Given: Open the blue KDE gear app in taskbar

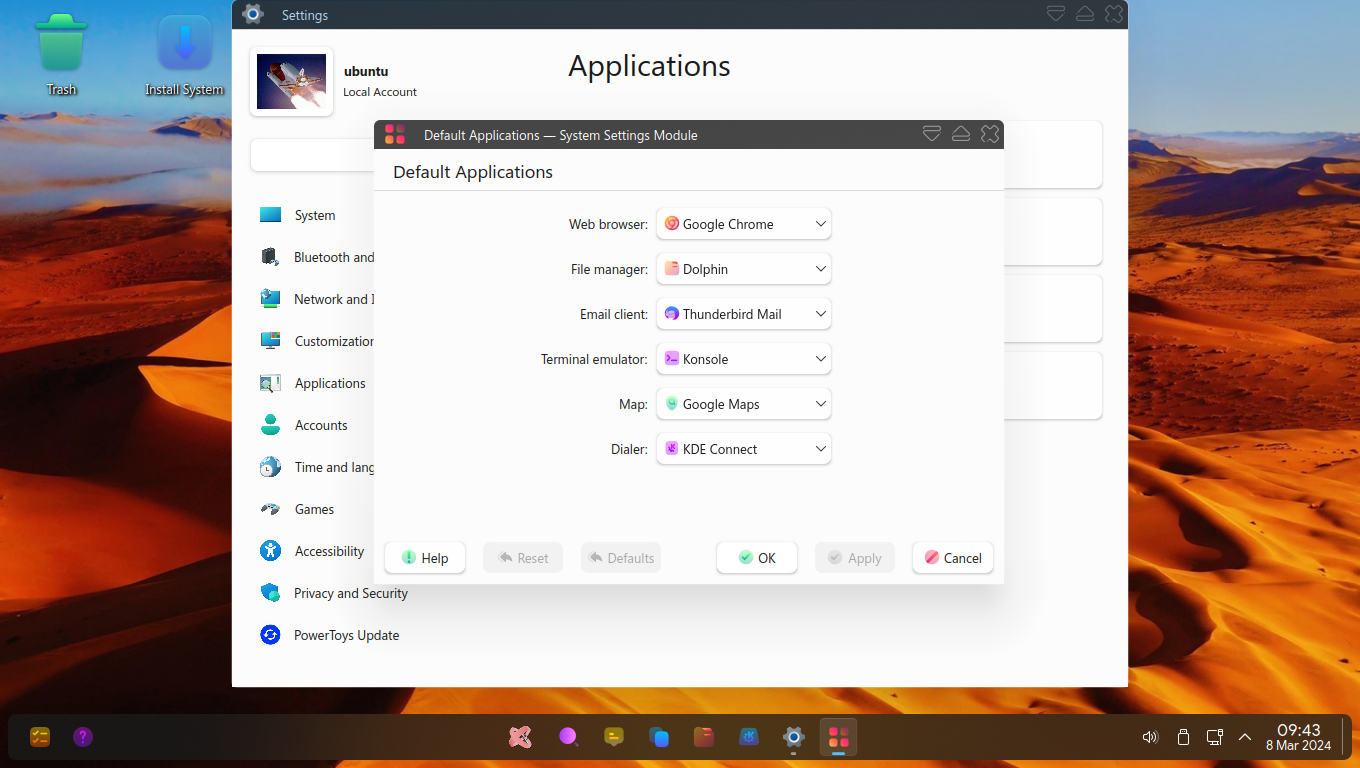Looking at the screenshot, I should point(748,737).
